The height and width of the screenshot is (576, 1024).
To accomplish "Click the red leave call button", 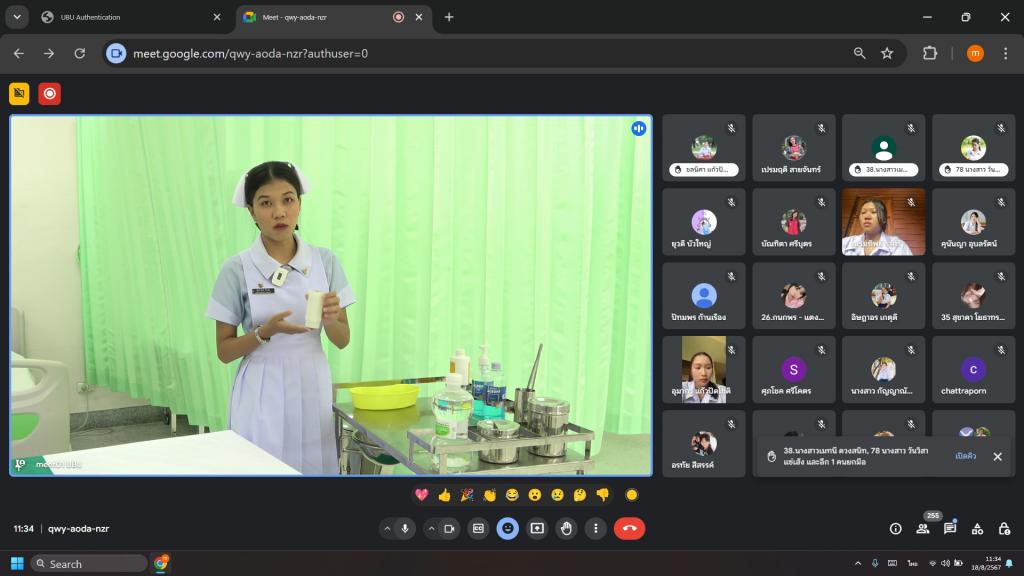I will click(x=629, y=528).
